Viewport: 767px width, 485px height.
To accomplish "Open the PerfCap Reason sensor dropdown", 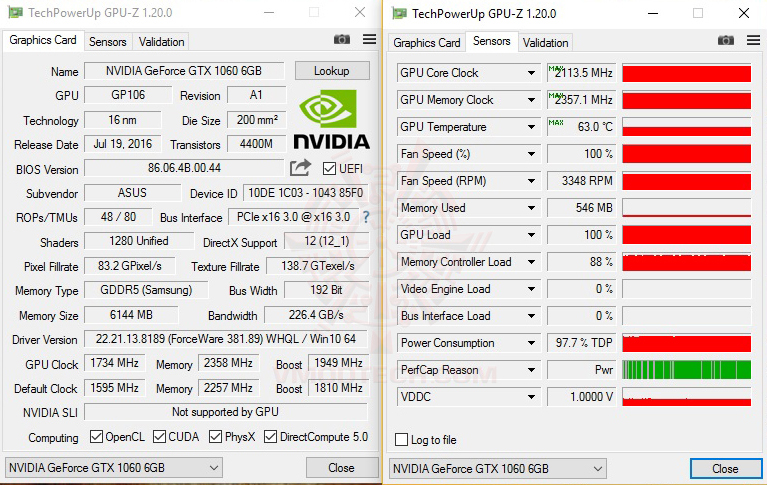I will point(531,370).
